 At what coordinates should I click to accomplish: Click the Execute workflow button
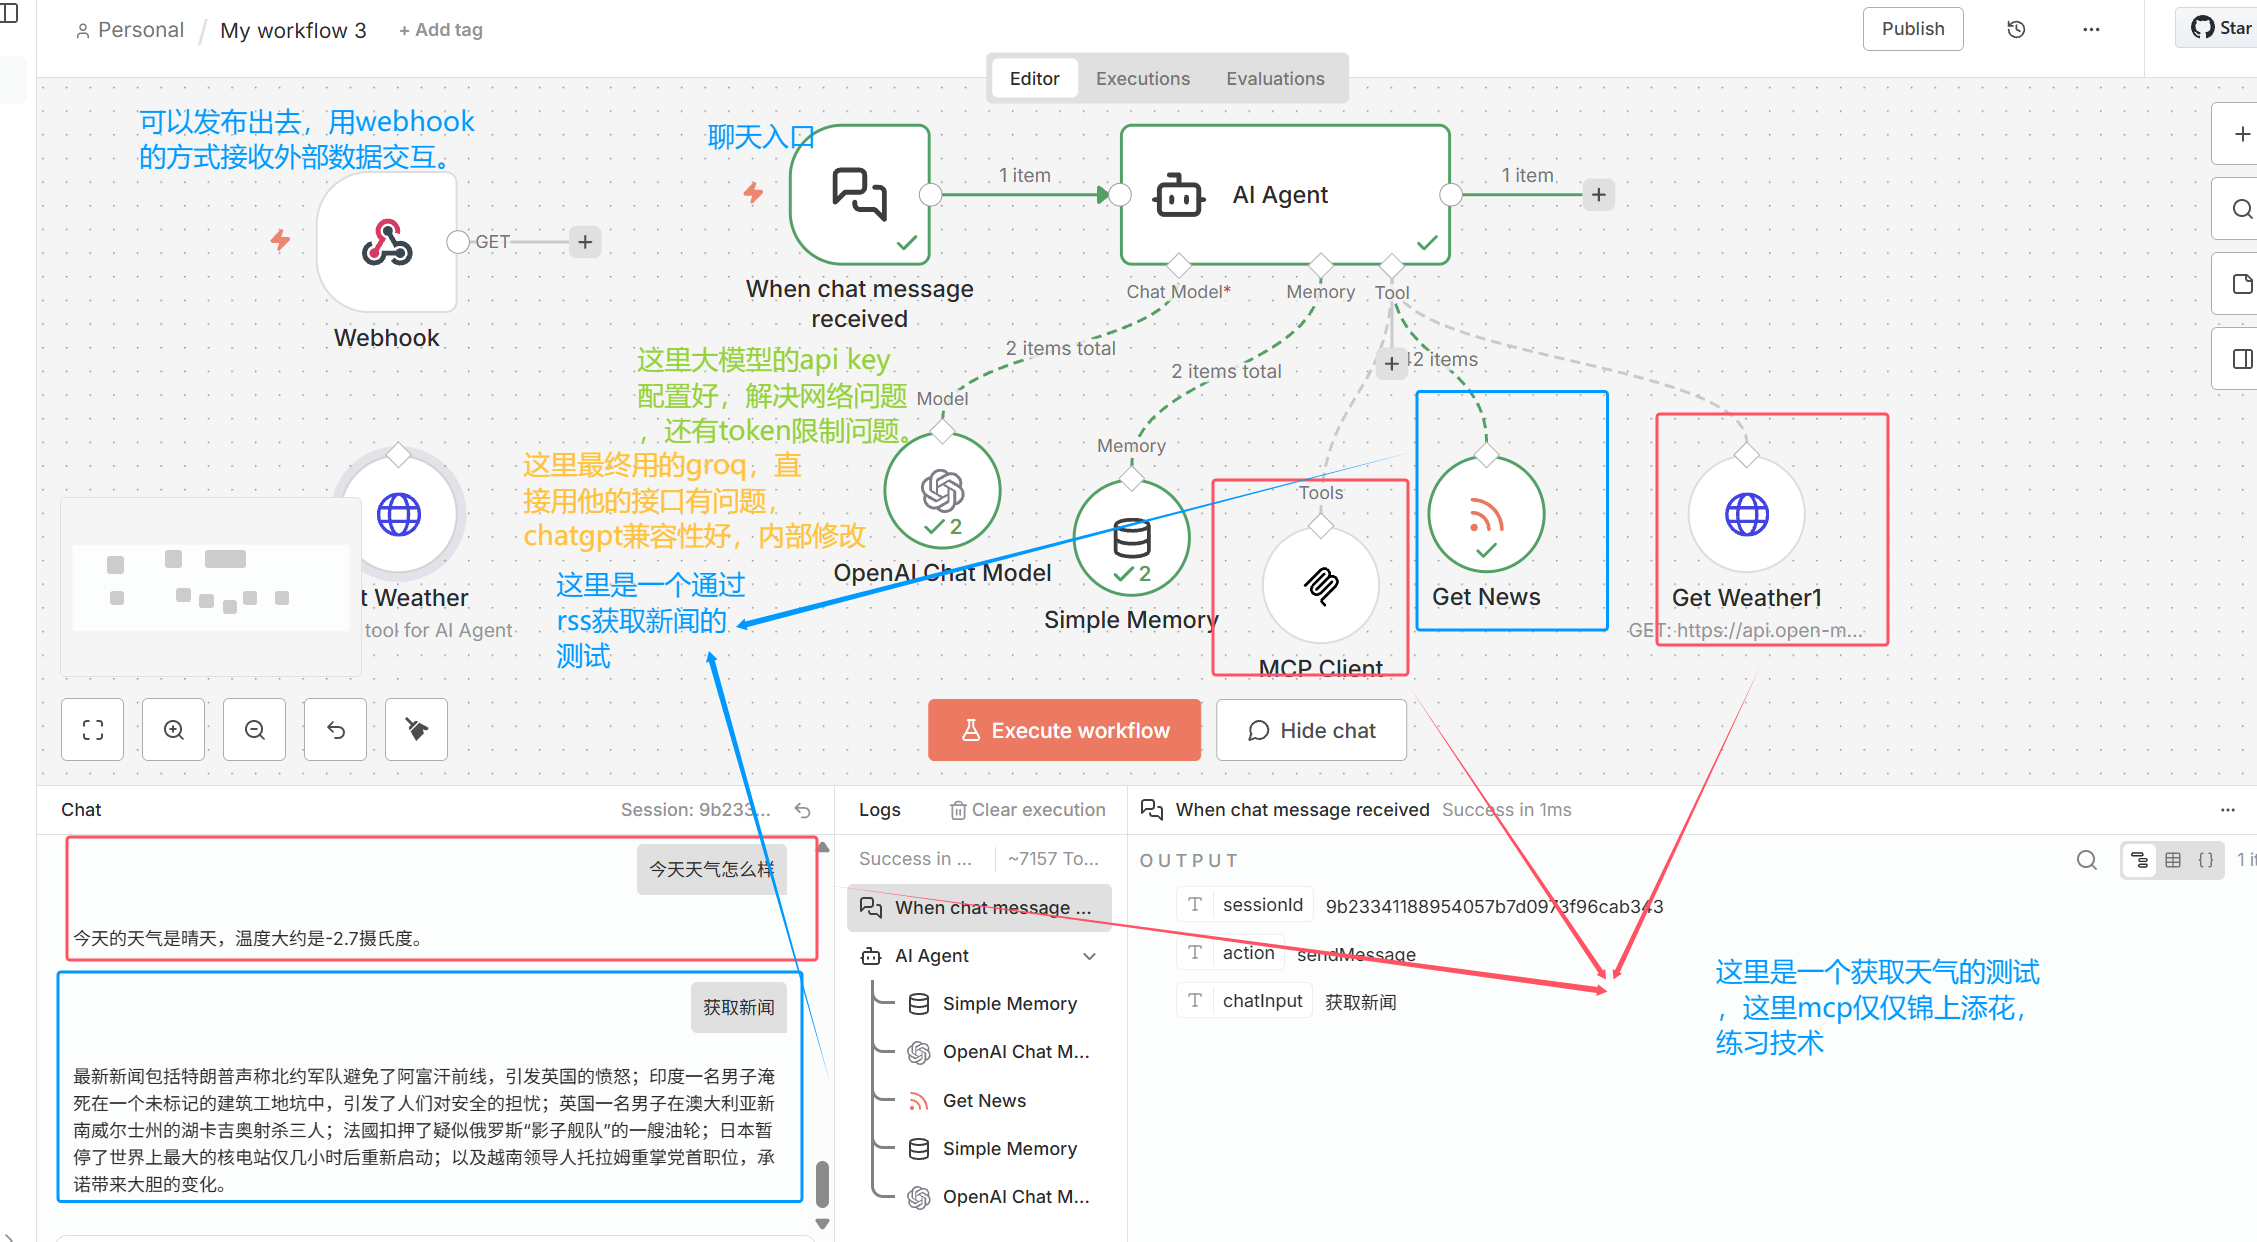(1064, 730)
